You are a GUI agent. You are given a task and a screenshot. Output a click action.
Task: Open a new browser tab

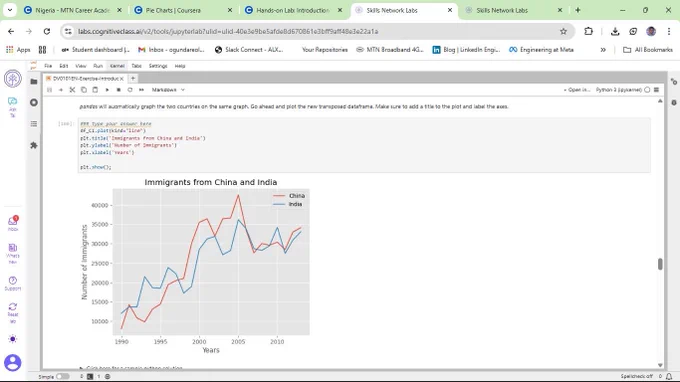click(578, 10)
